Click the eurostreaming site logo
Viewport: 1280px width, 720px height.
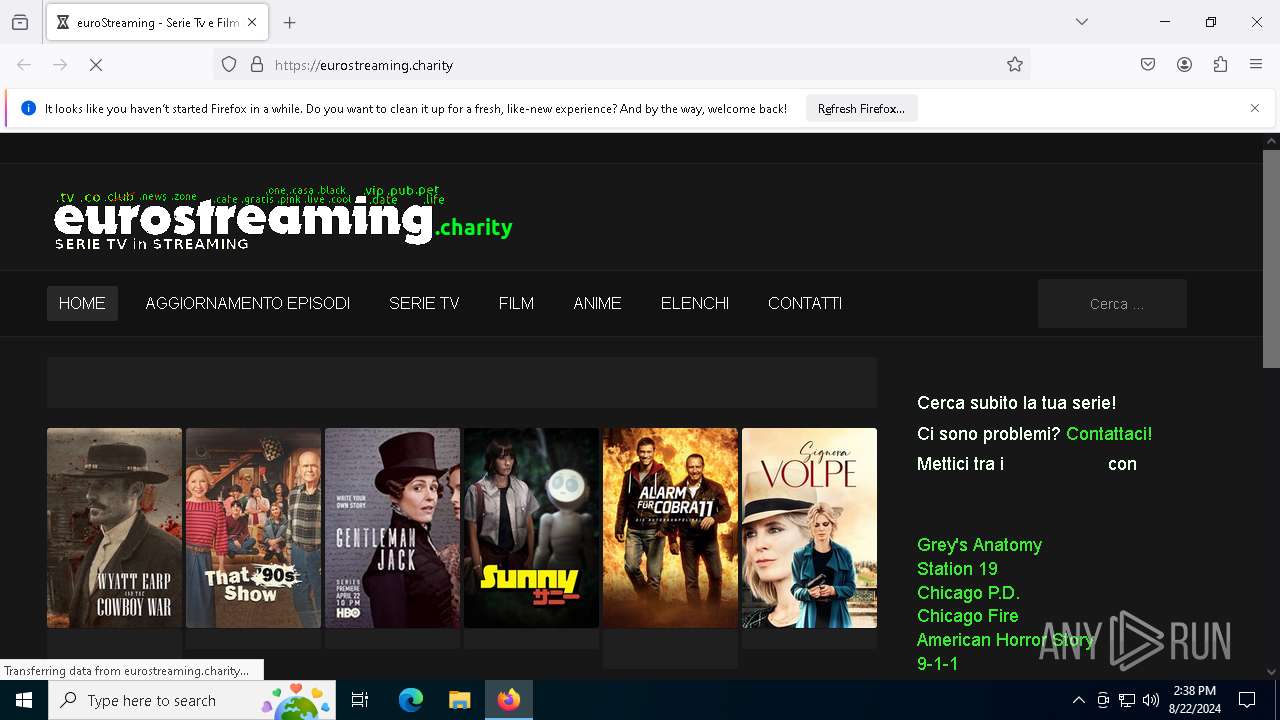click(283, 217)
